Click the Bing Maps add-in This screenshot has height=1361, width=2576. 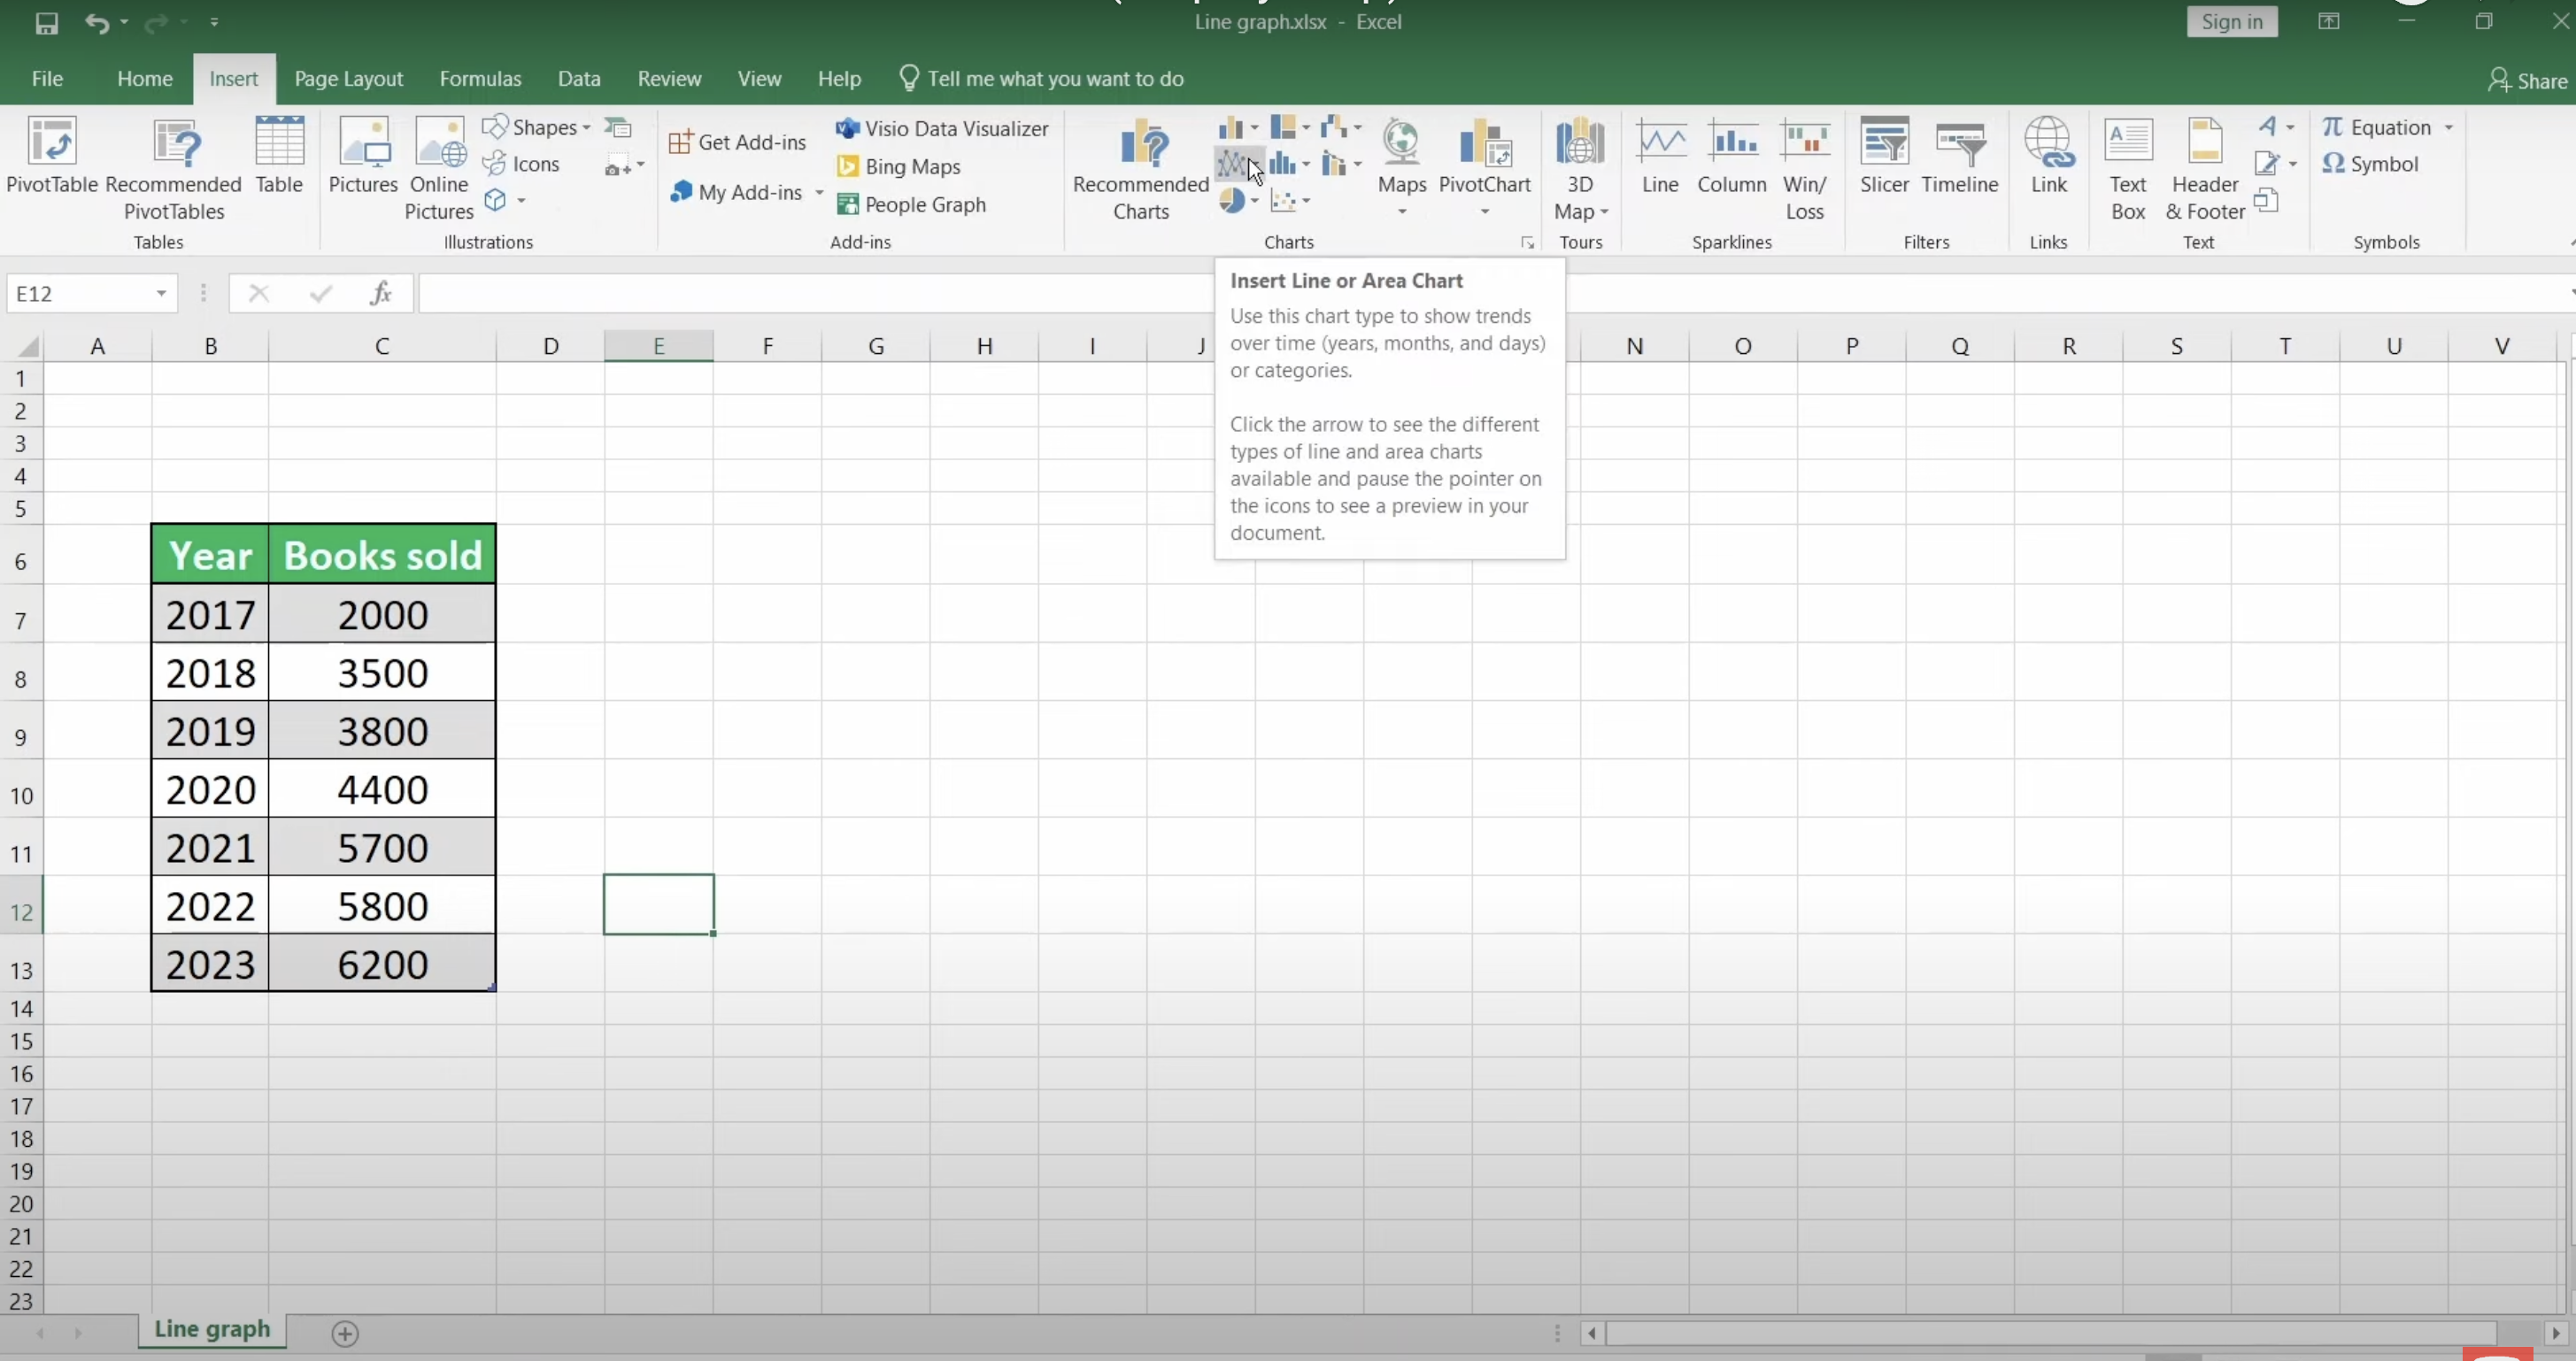coord(899,166)
